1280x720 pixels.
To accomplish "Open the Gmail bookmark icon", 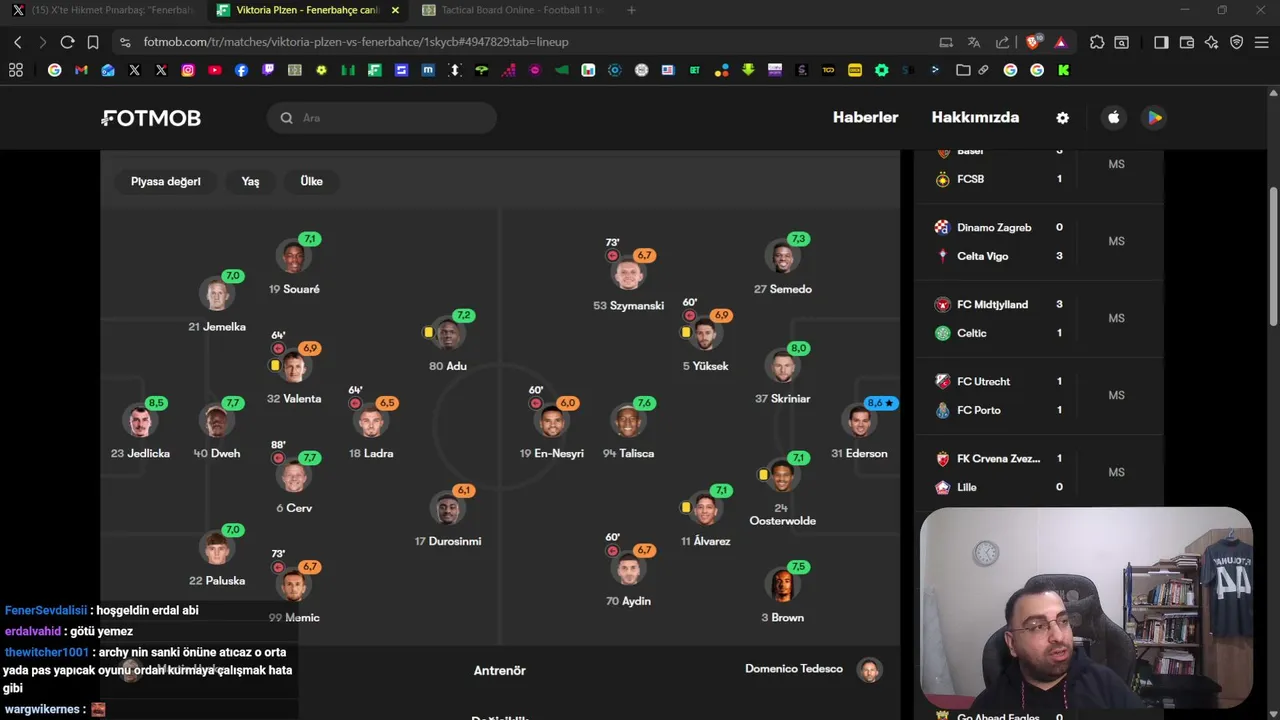I will (x=81, y=70).
